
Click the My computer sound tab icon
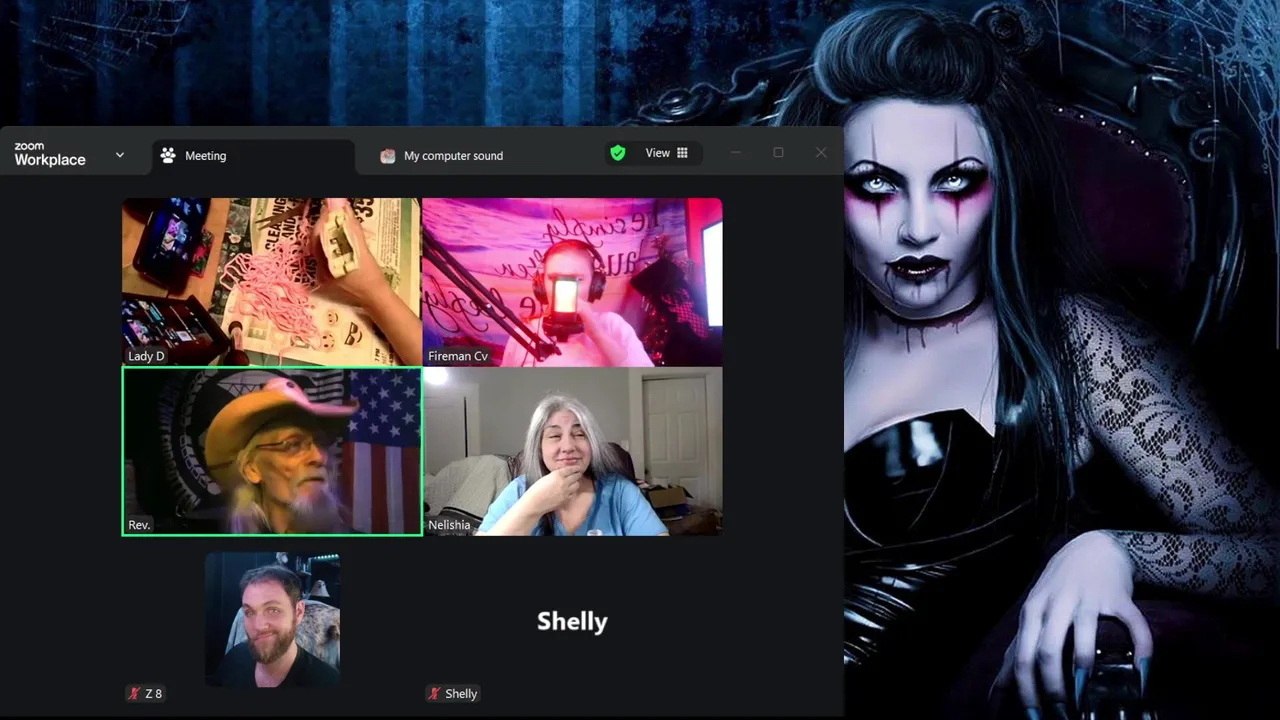[x=388, y=156]
